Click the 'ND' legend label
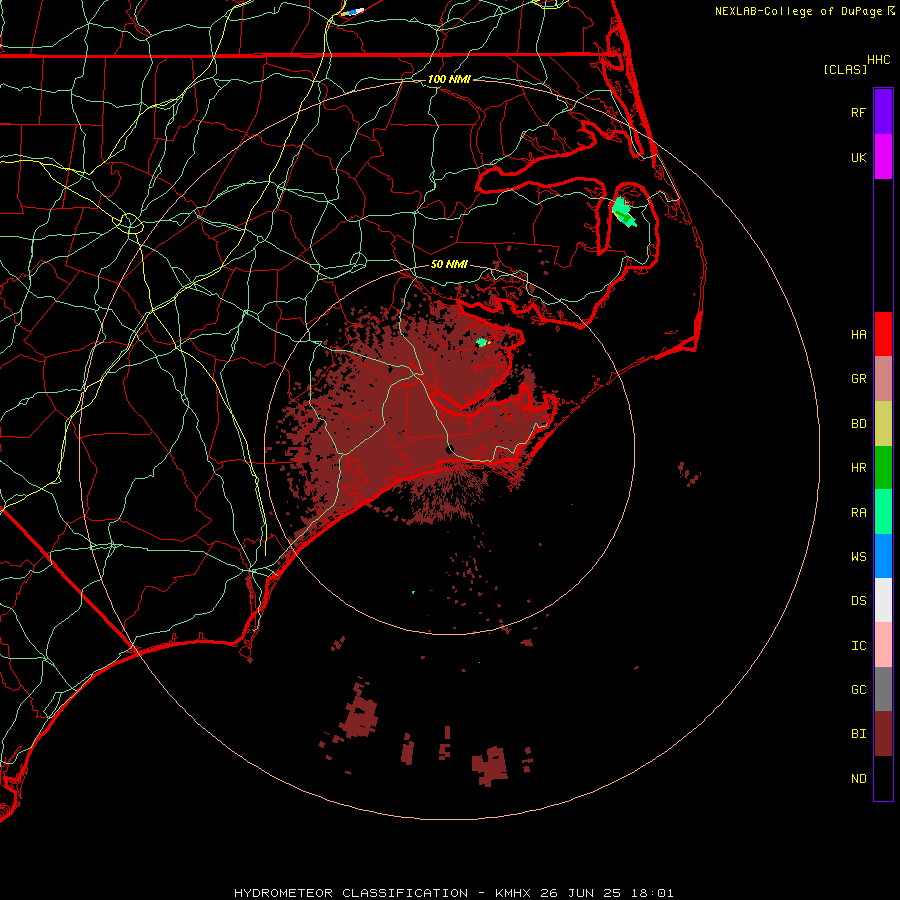This screenshot has width=900, height=900. tap(859, 779)
